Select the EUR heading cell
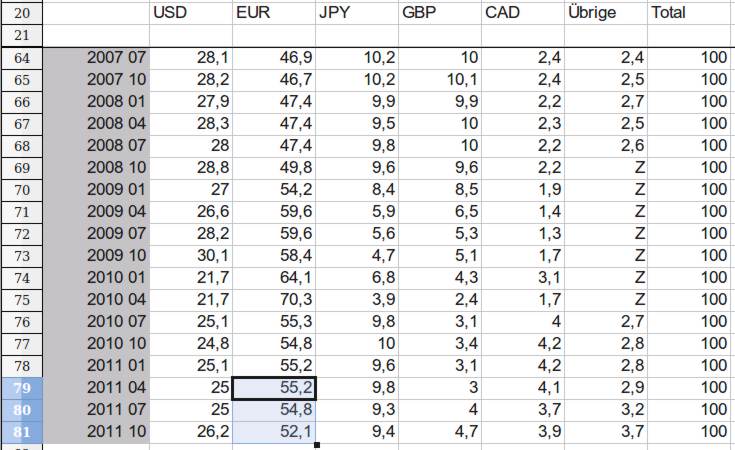The height and width of the screenshot is (450, 735). click(x=273, y=13)
